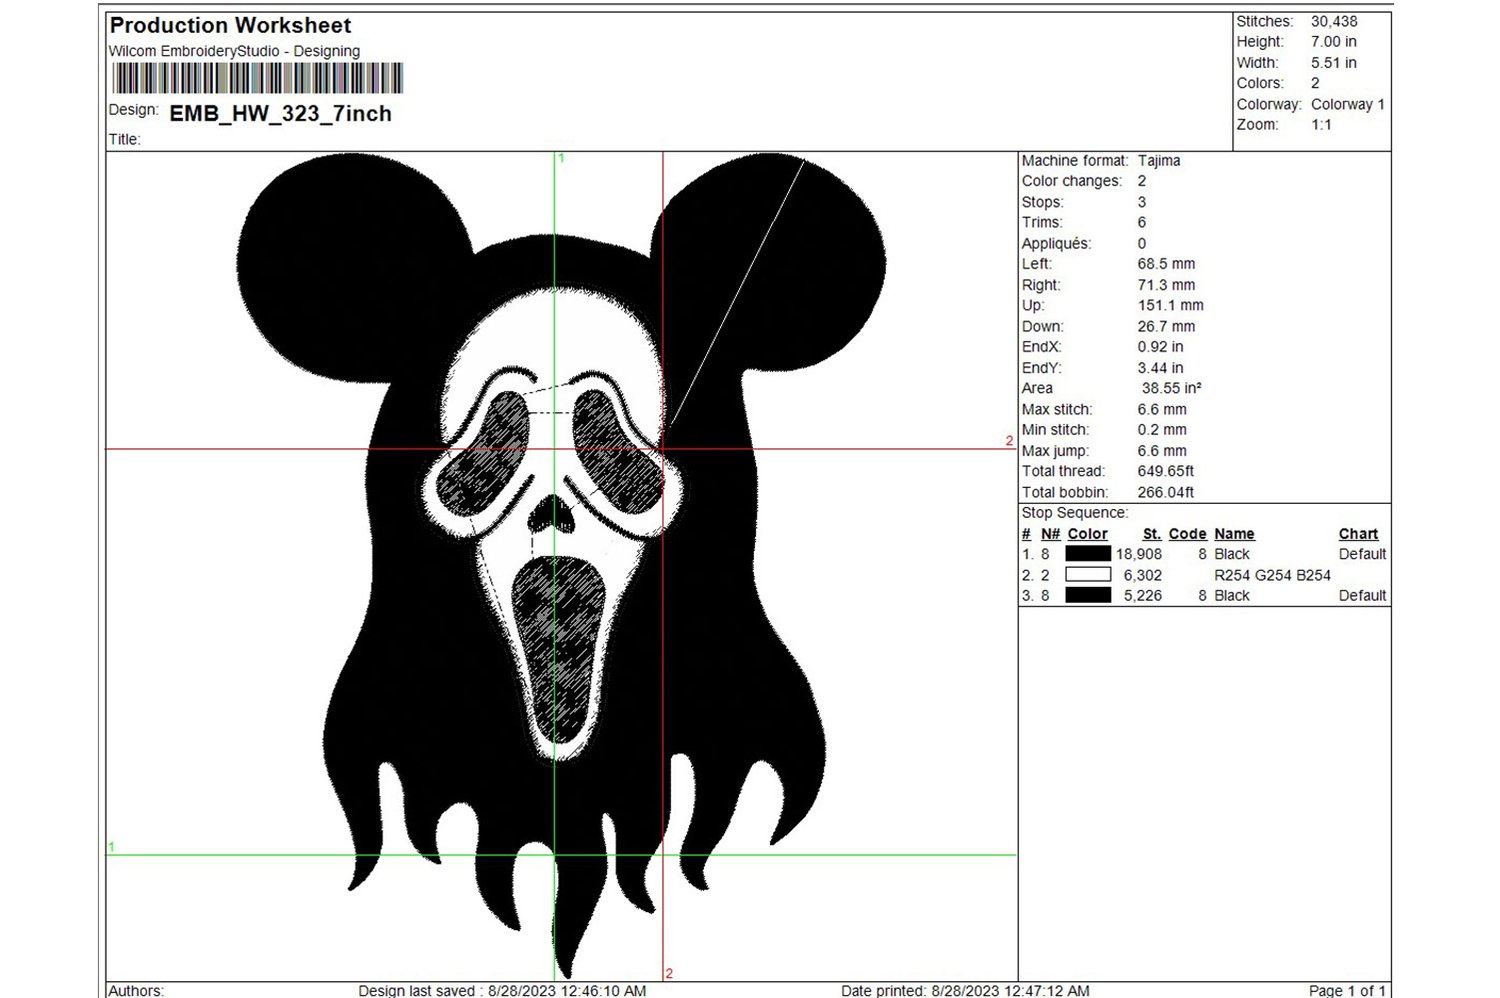Click the "Appliqués:" label
This screenshot has width=1500, height=998.
(x=1056, y=244)
